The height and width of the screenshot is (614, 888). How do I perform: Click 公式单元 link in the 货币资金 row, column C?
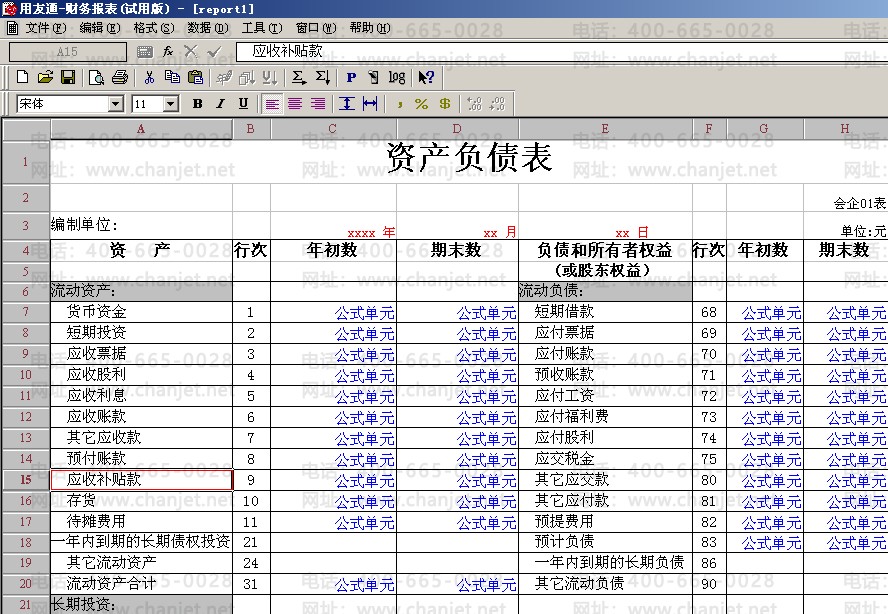[x=364, y=313]
